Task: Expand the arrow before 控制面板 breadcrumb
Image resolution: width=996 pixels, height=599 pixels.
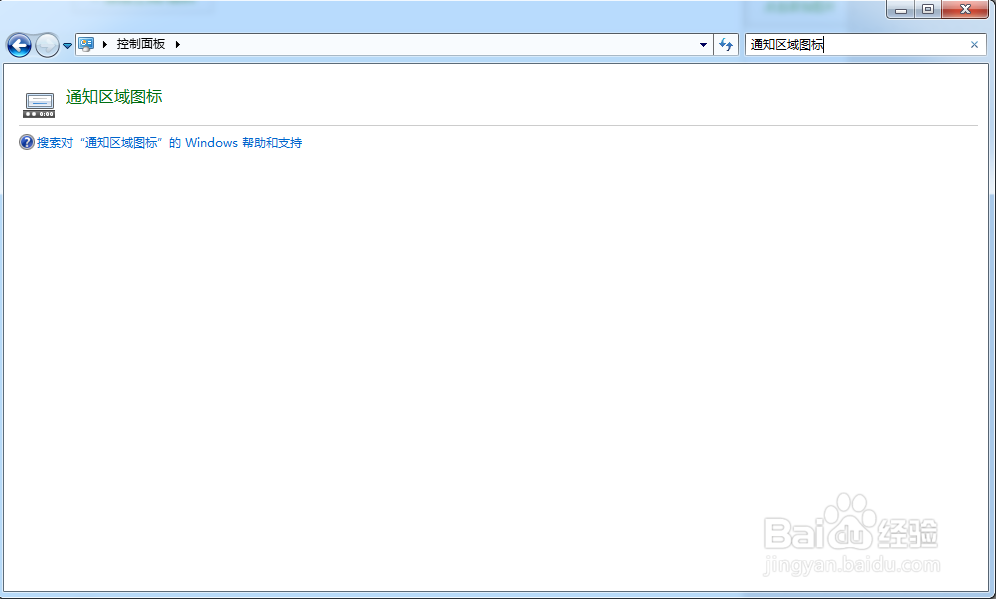Action: click(x=105, y=44)
